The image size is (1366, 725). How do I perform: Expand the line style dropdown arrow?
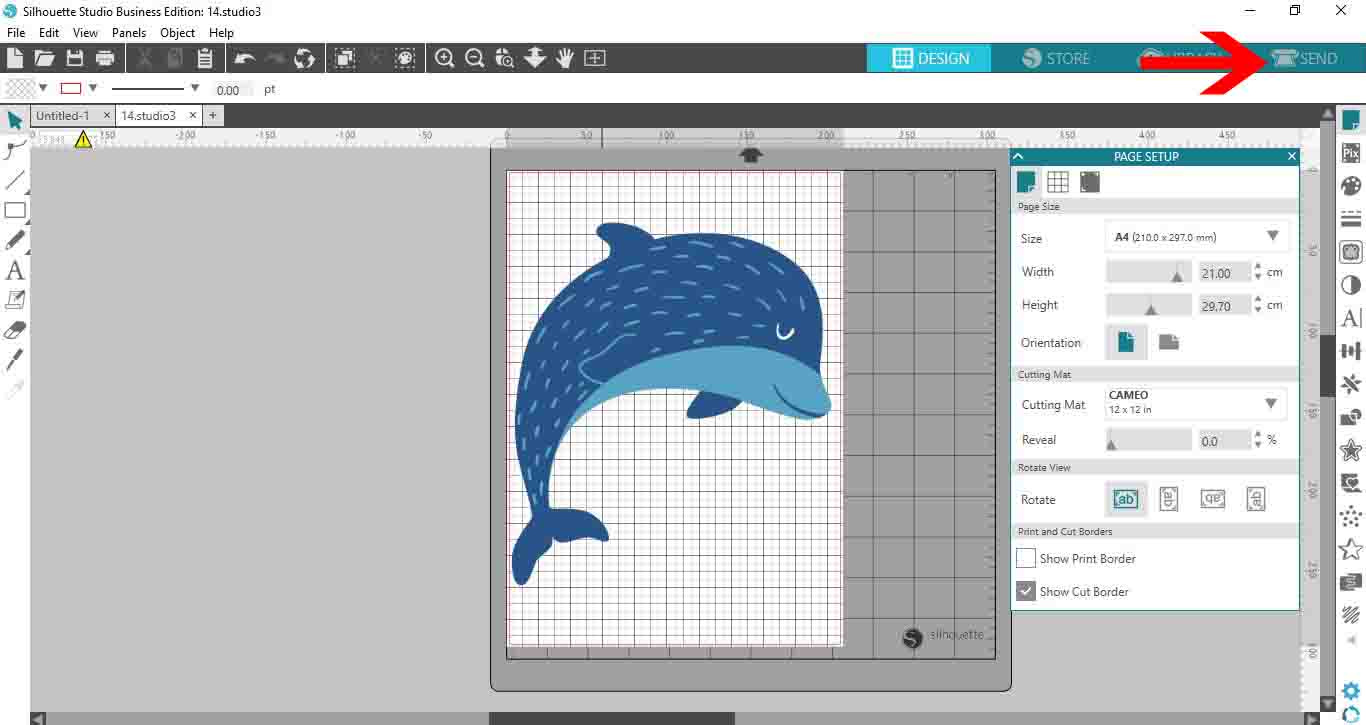pyautogui.click(x=195, y=88)
